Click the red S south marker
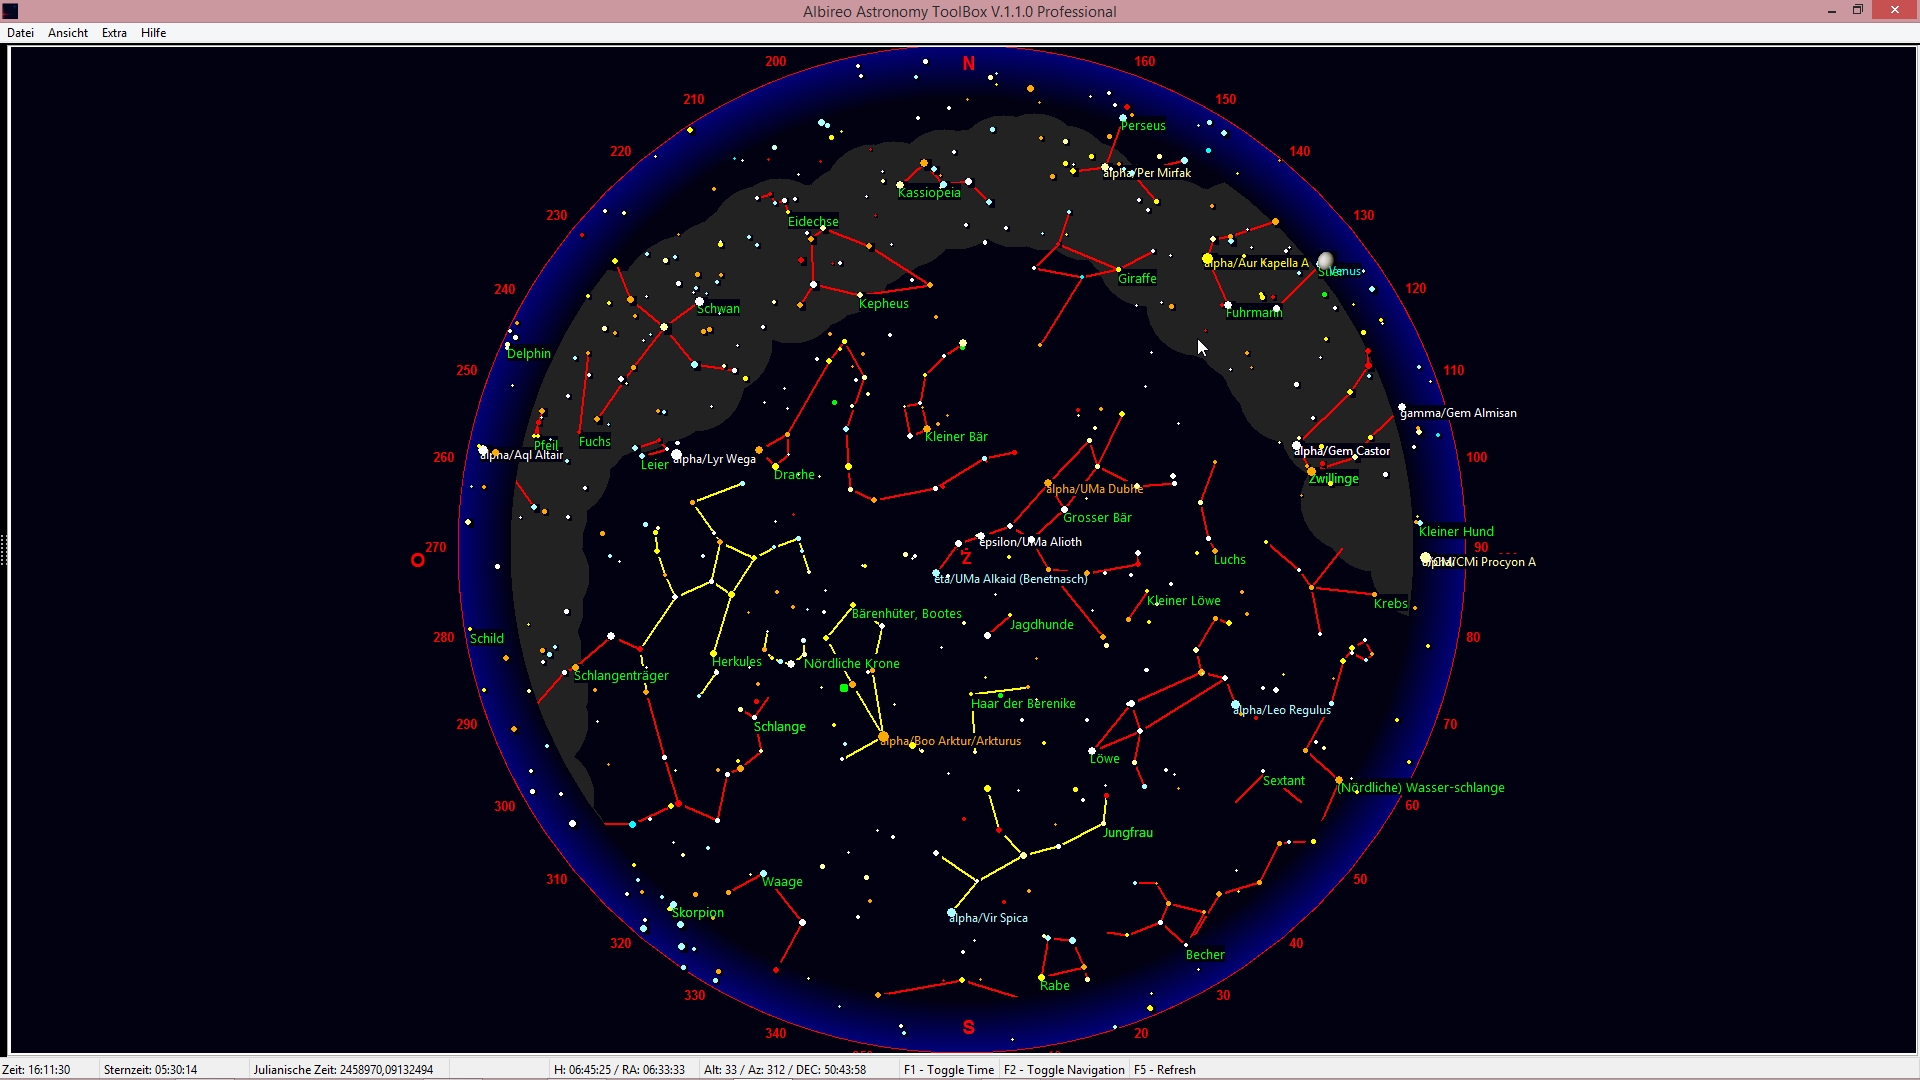1920x1080 pixels. point(968,1027)
